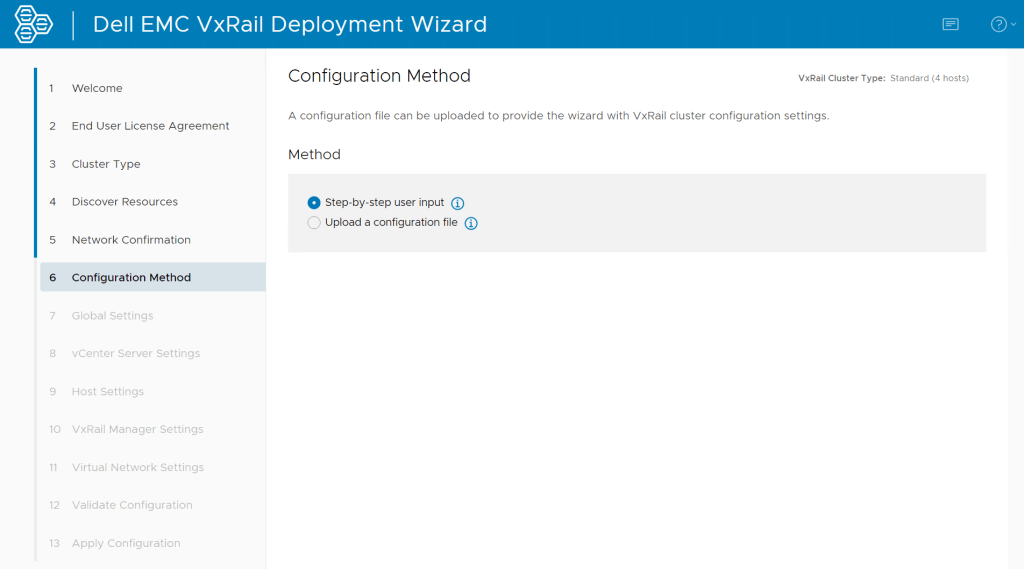Select the Configuration Method step in sidebar

click(131, 278)
